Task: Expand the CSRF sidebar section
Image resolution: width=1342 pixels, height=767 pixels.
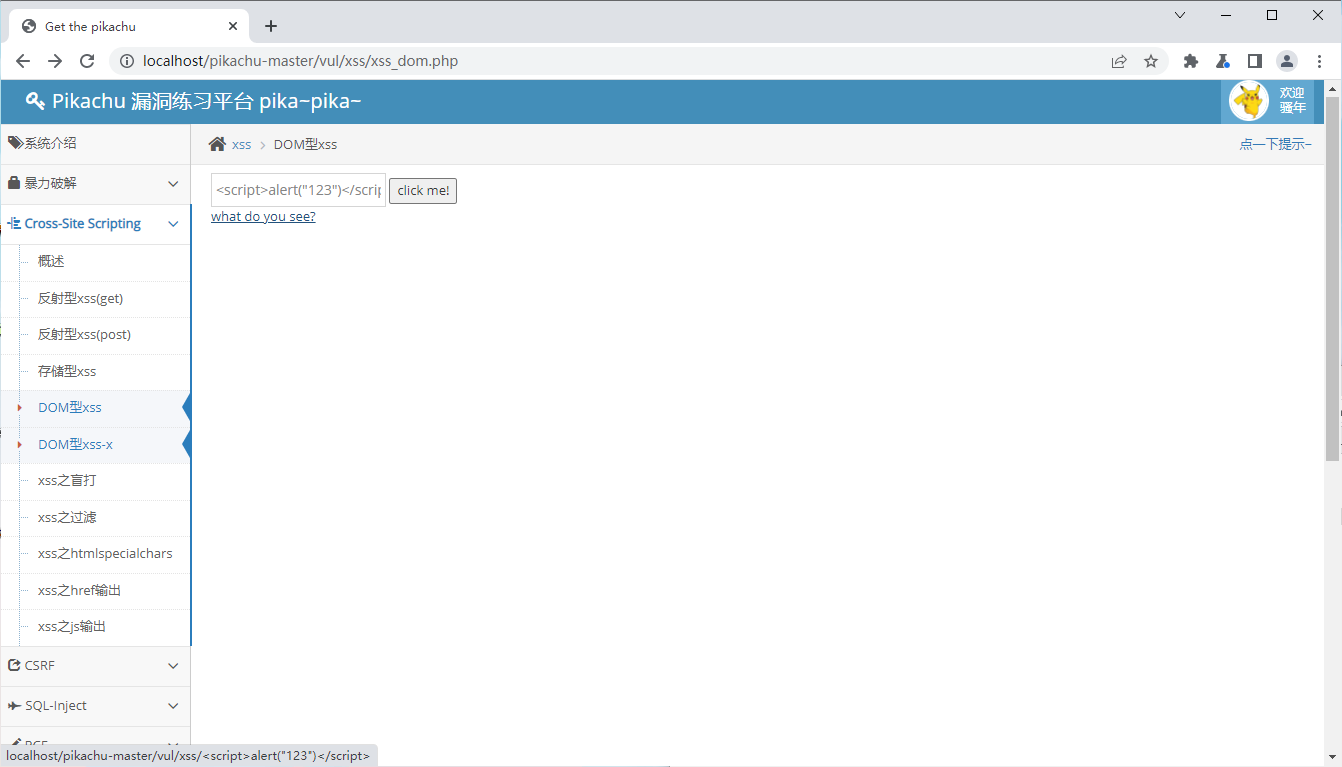Action: 95,666
